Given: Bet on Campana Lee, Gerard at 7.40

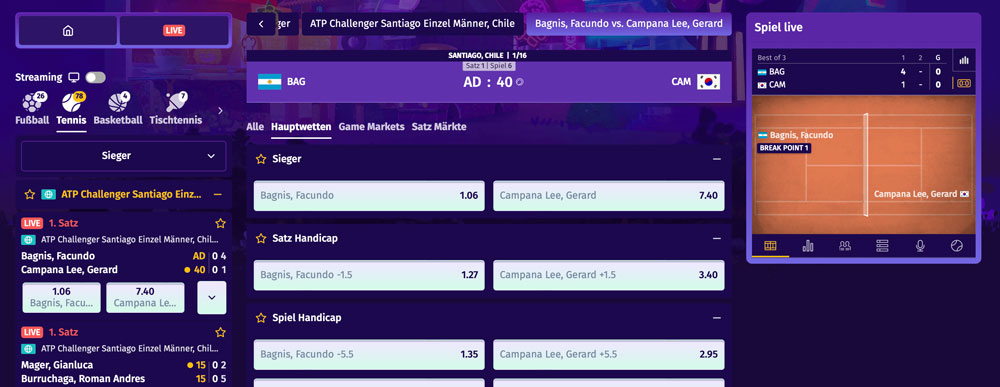Looking at the screenshot, I should point(608,196).
